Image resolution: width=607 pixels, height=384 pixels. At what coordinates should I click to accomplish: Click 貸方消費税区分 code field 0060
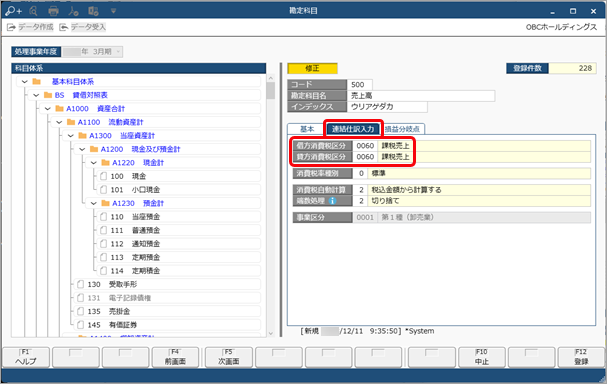365,157
